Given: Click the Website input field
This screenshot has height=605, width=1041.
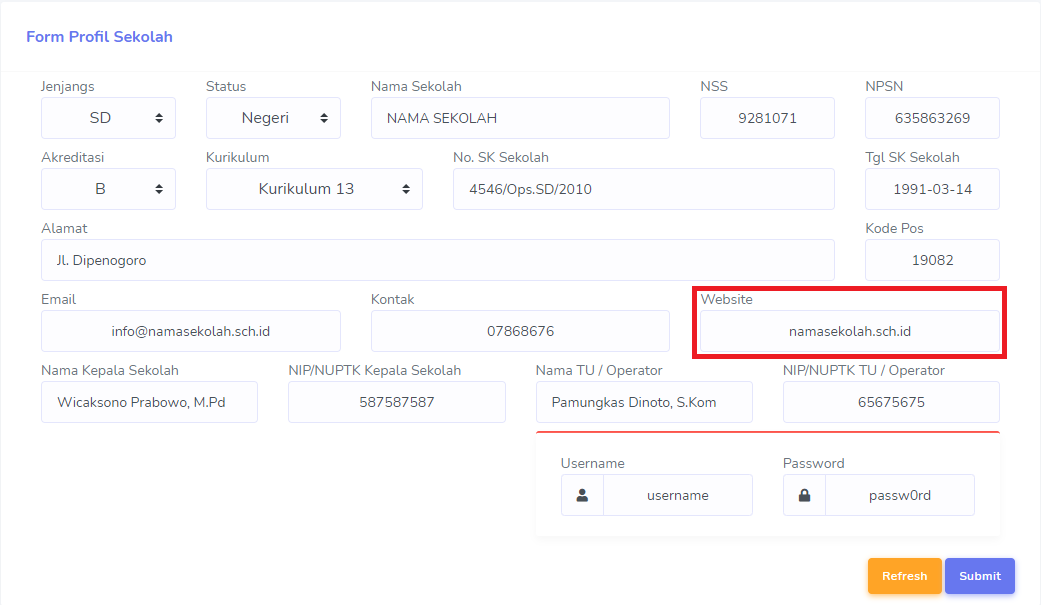Looking at the screenshot, I should tap(849, 331).
